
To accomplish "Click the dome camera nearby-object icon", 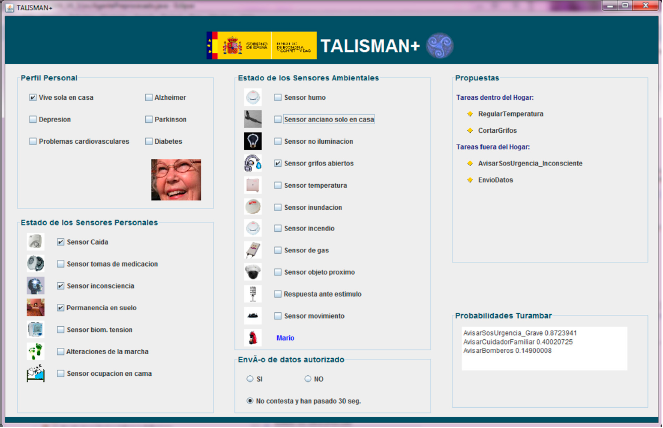I will coord(254,272).
